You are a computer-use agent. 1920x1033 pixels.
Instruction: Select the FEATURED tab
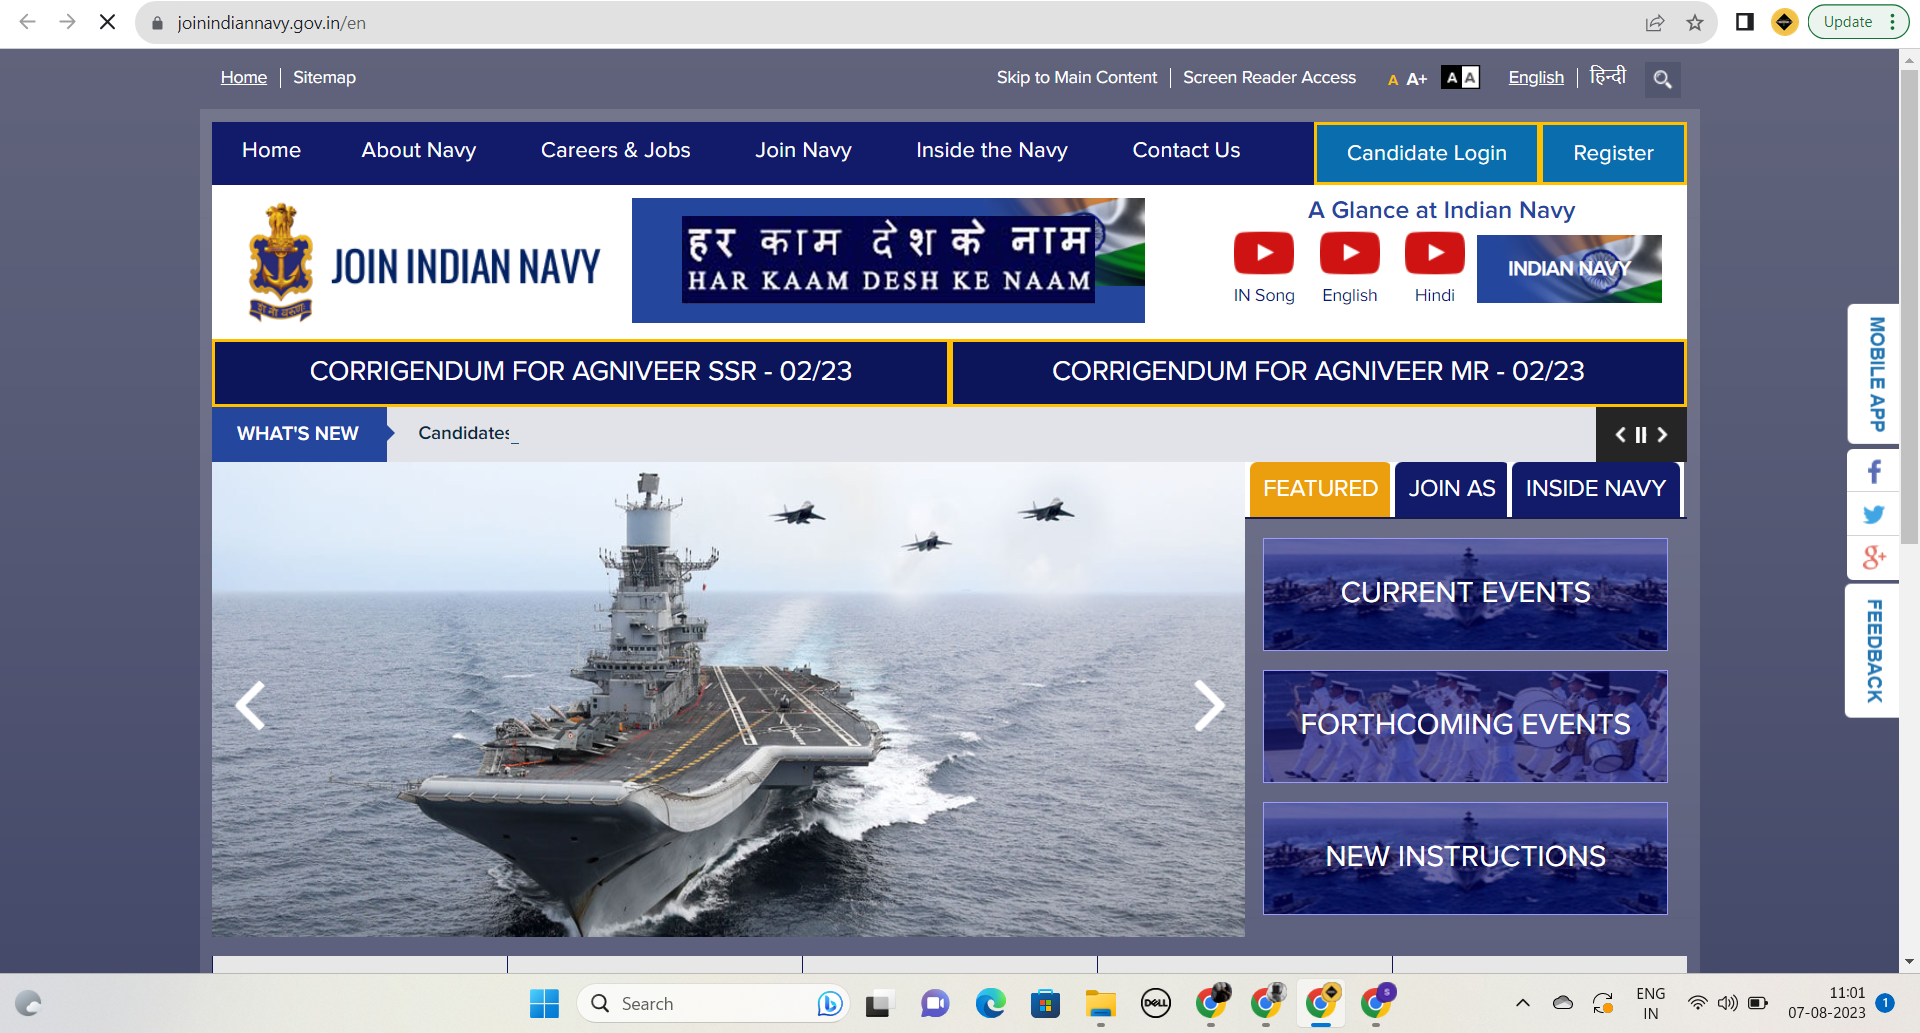(1320, 489)
